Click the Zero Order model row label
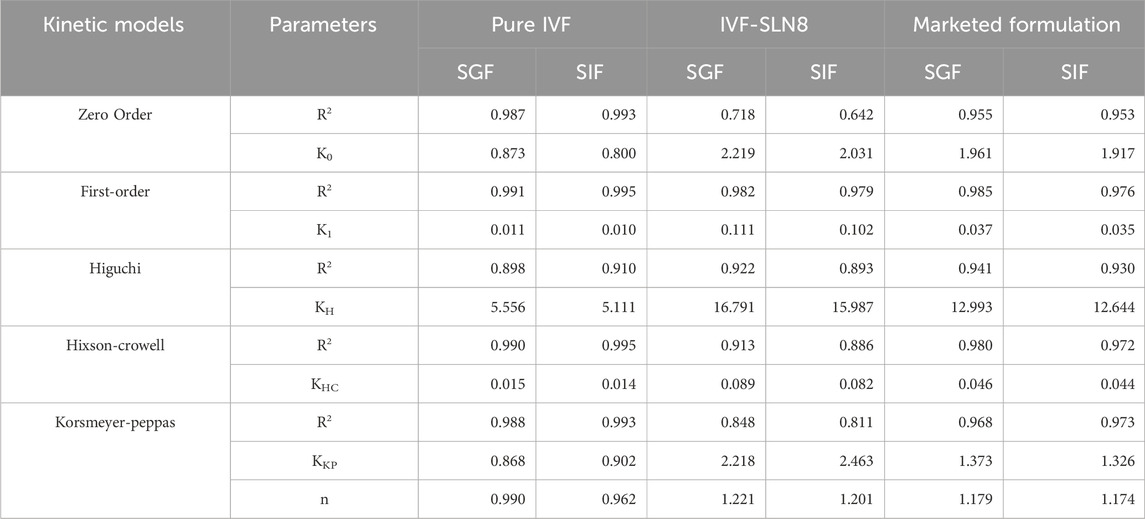Image resolution: width=1145 pixels, height=519 pixels. [x=115, y=115]
